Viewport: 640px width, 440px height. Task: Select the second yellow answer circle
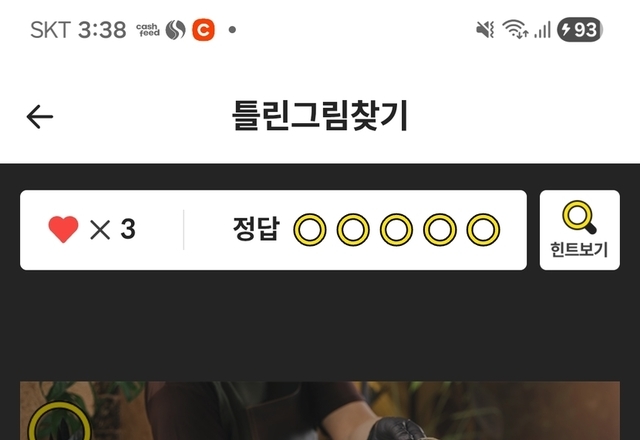click(353, 230)
